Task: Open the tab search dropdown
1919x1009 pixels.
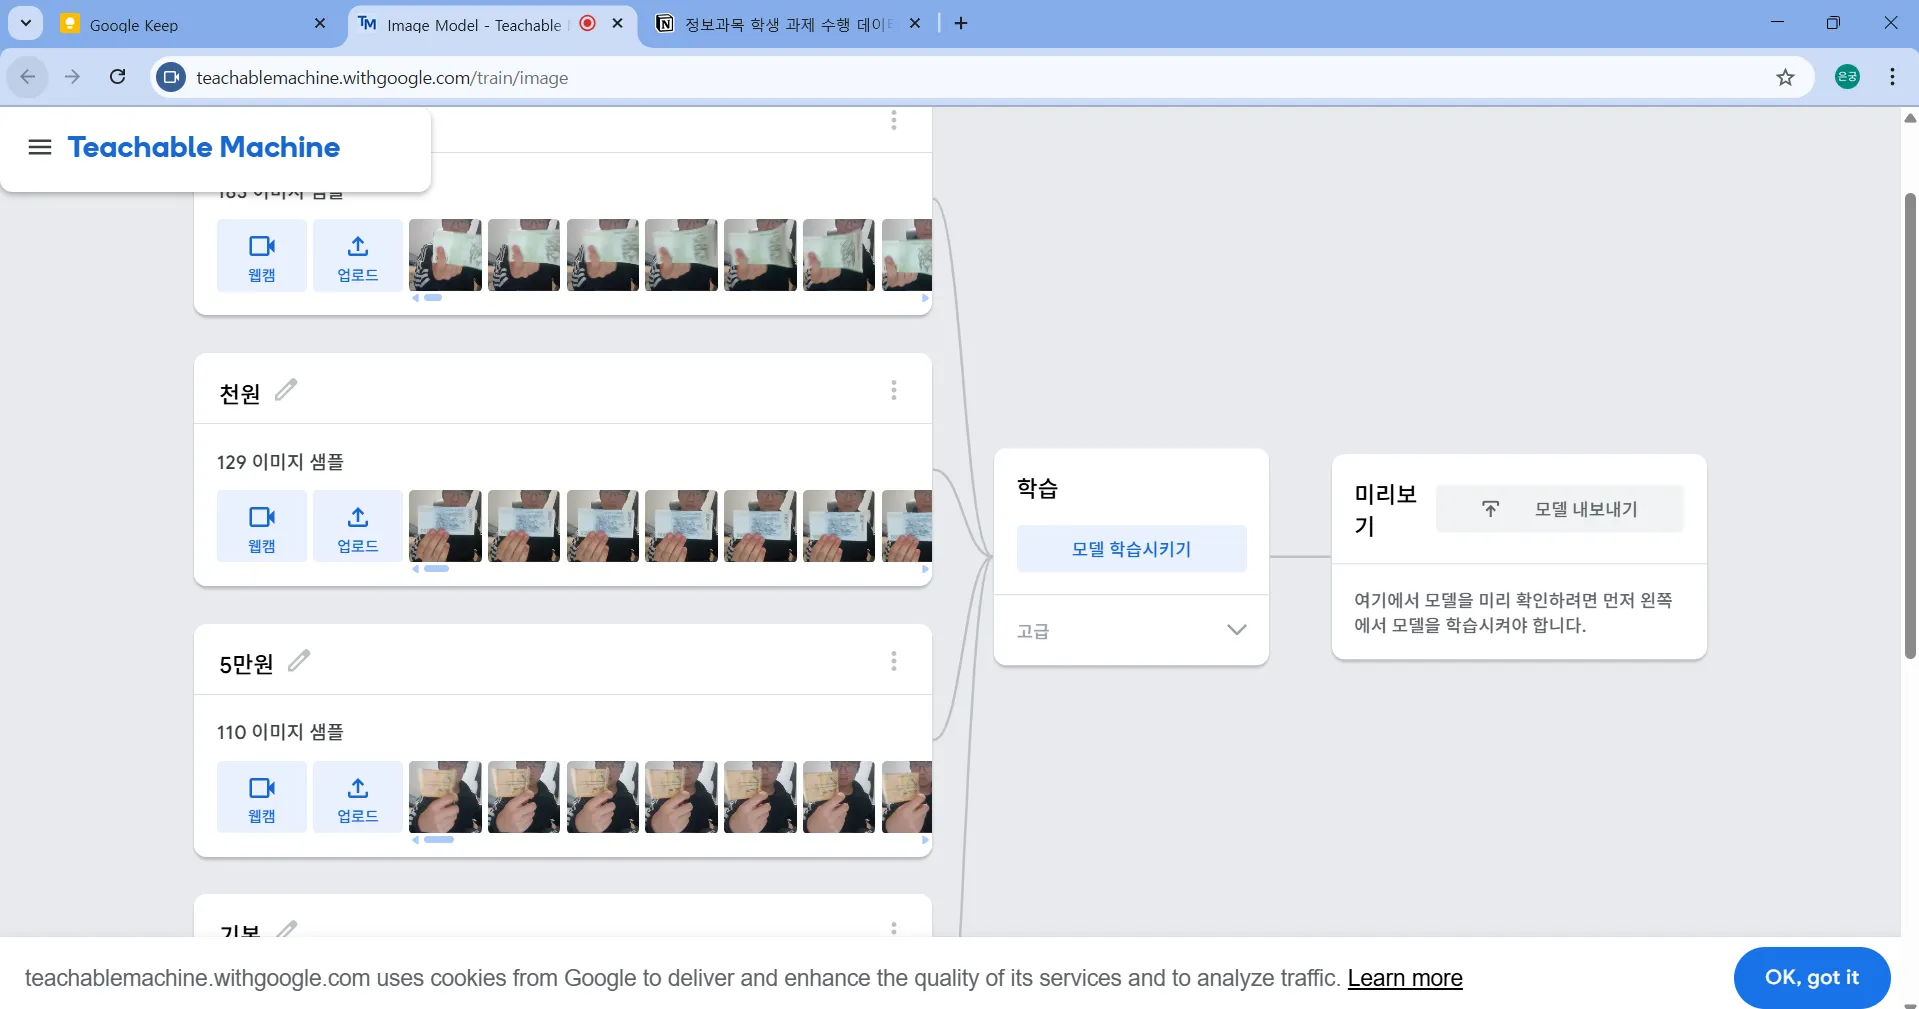Action: coord(26,23)
